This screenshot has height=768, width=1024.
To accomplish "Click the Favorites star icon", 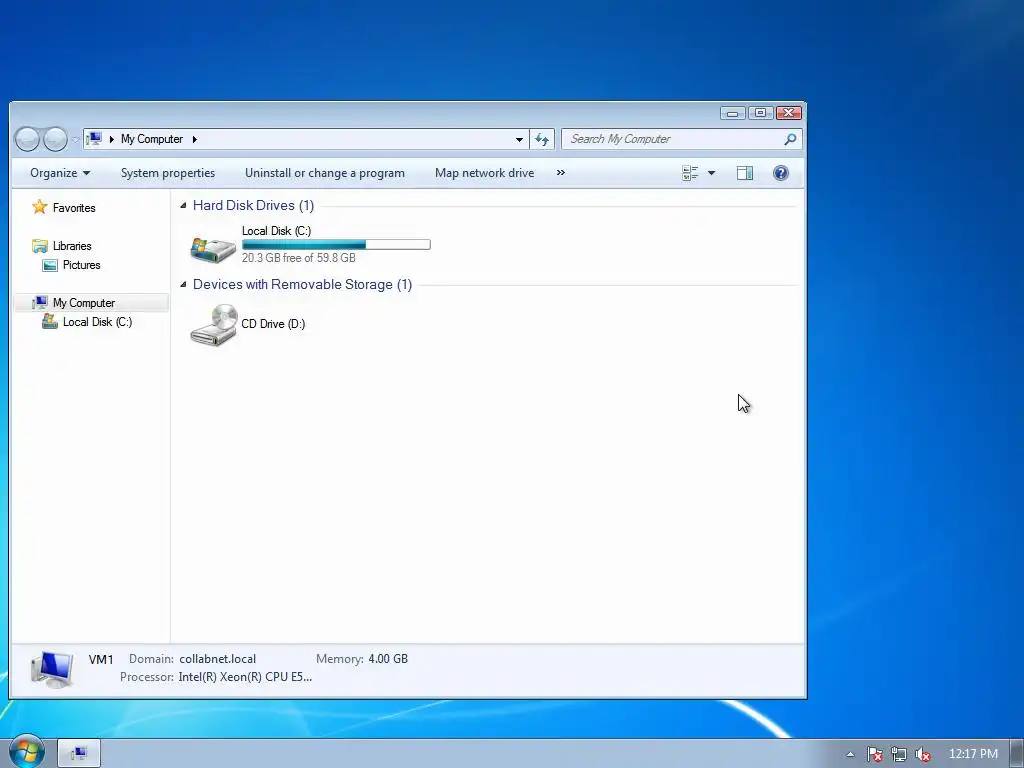I will tap(40, 207).
